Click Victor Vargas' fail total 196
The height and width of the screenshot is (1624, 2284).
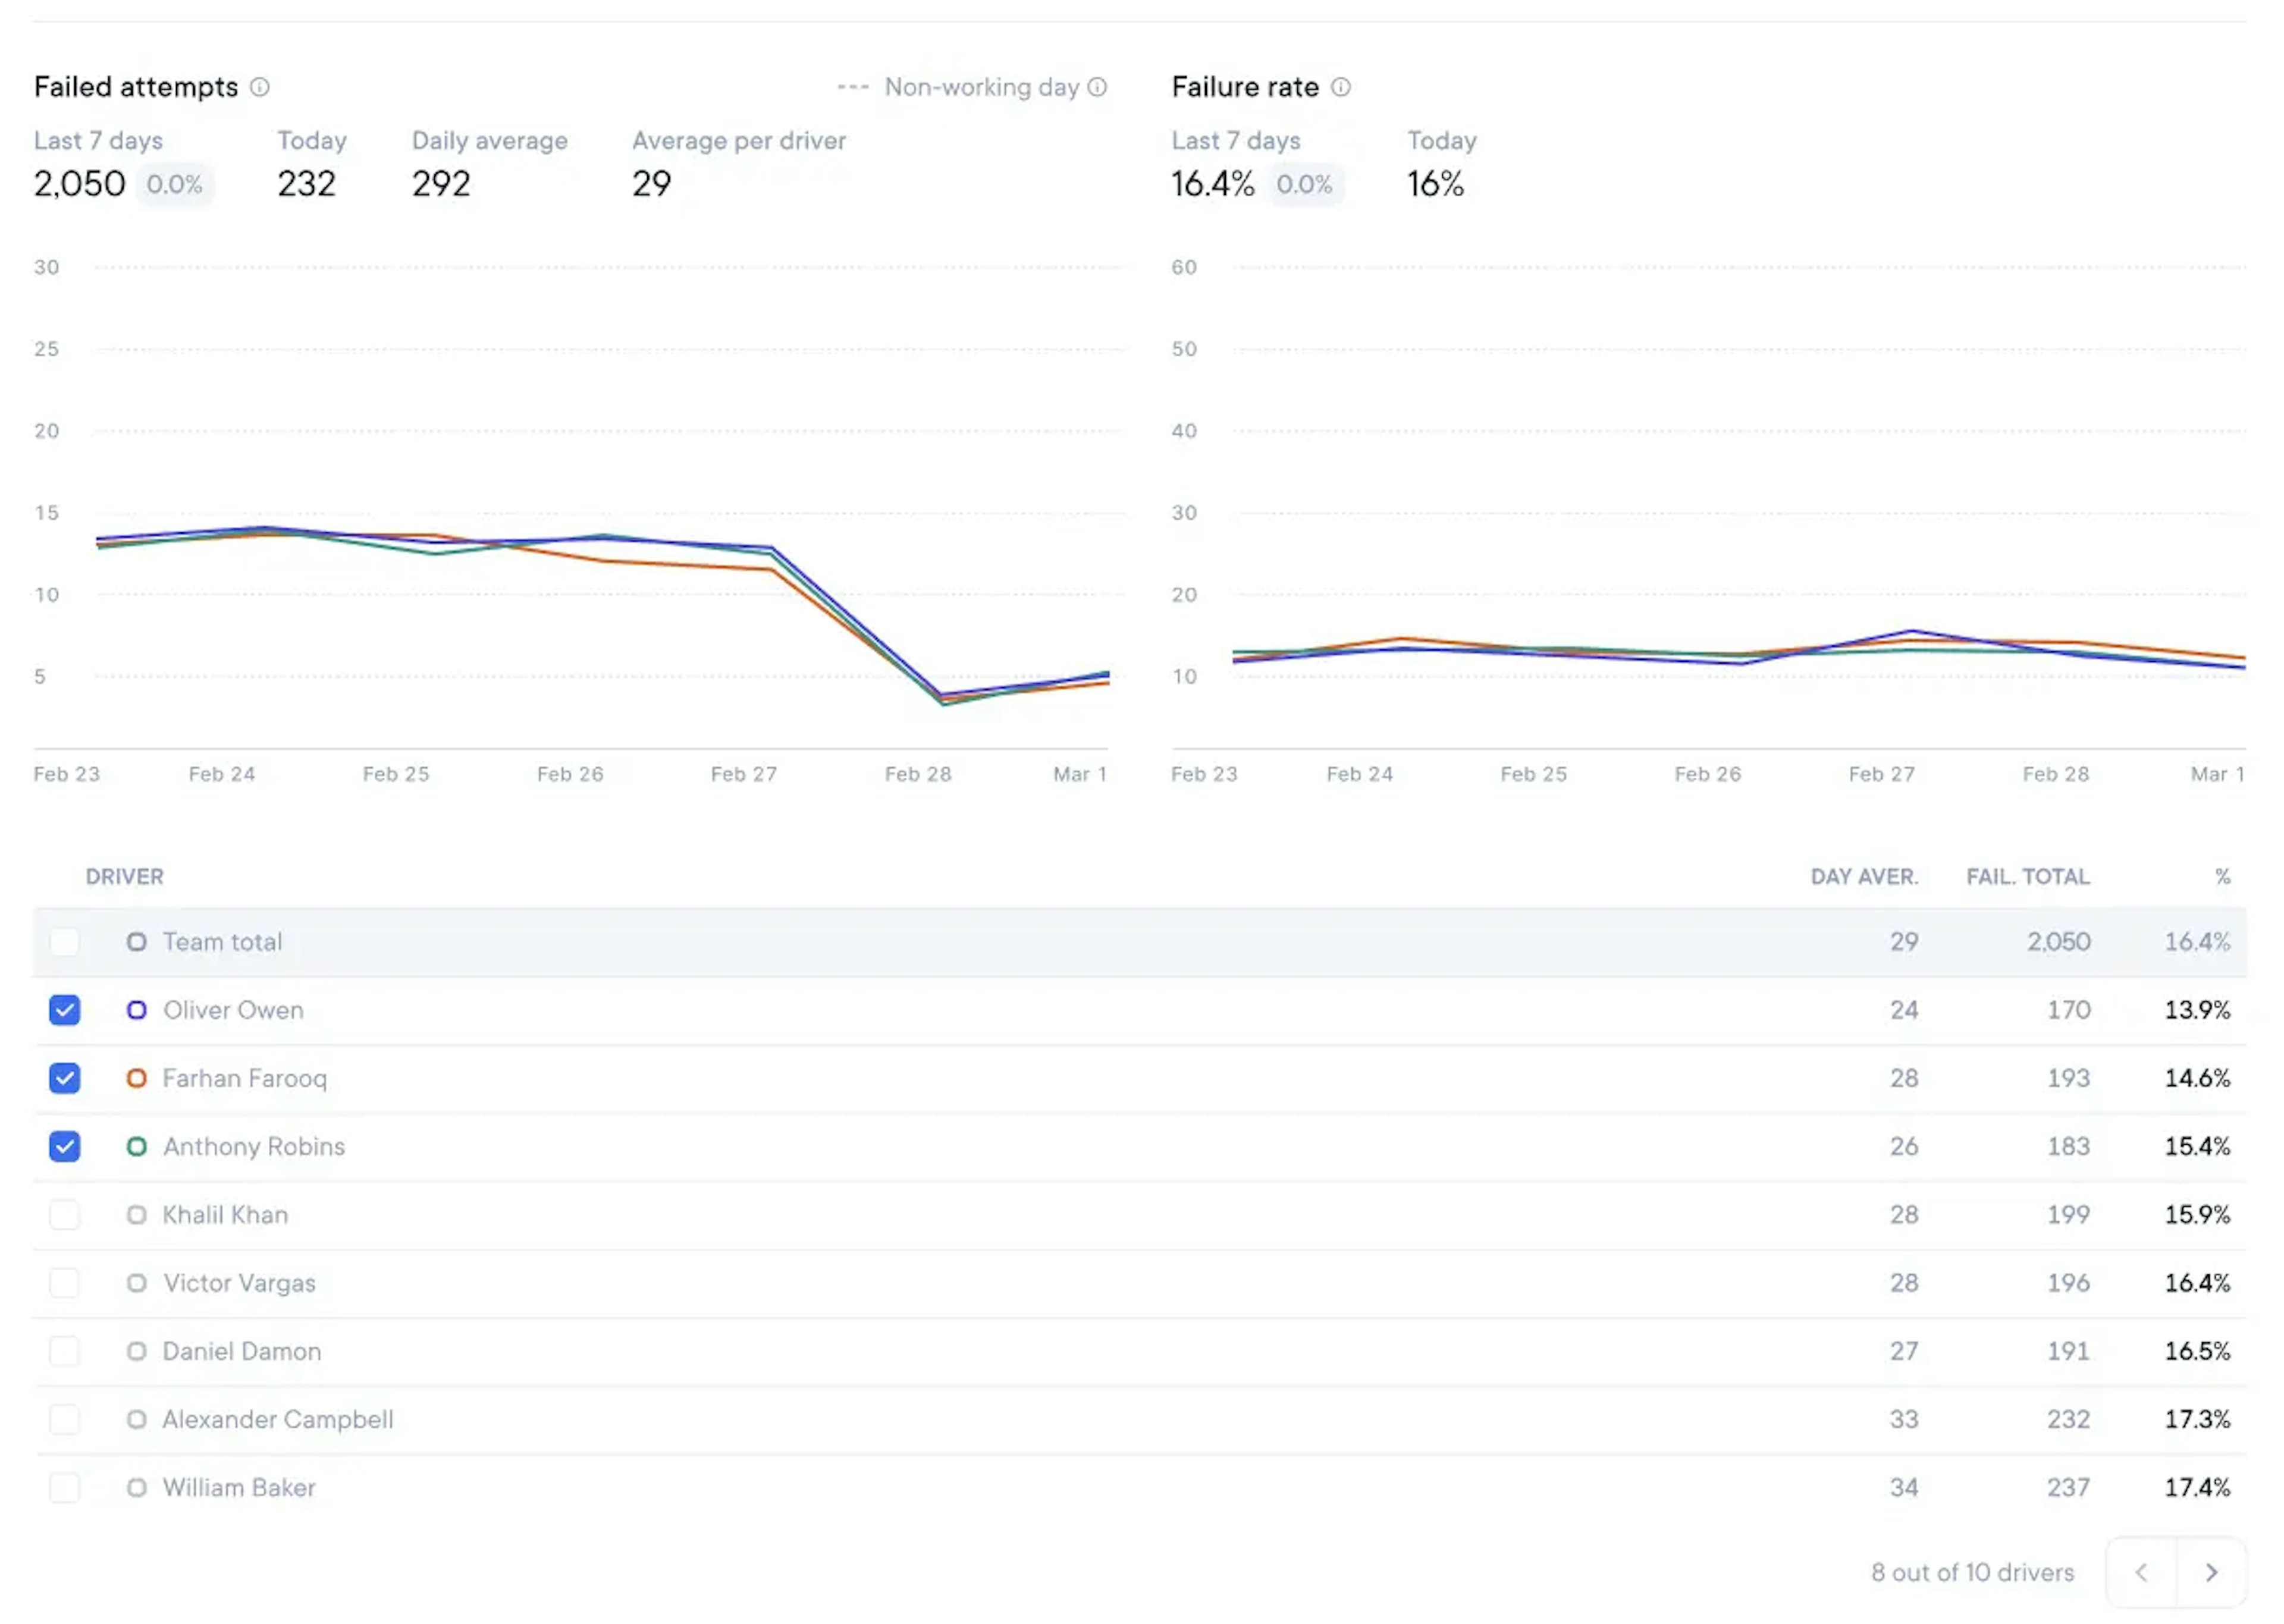pyautogui.click(x=2068, y=1283)
